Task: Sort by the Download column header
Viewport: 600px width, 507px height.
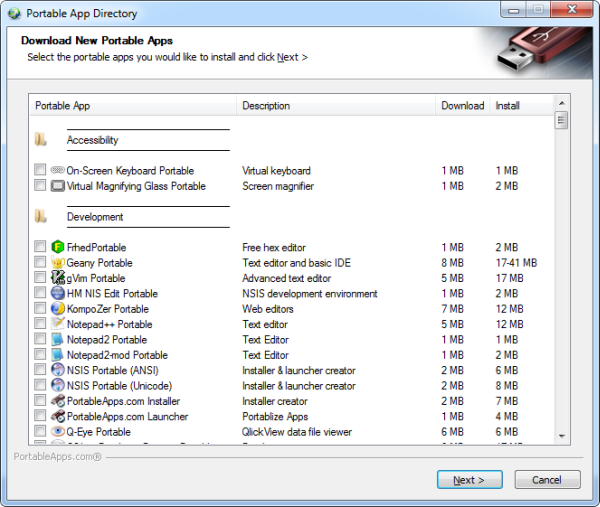Action: pos(463,105)
